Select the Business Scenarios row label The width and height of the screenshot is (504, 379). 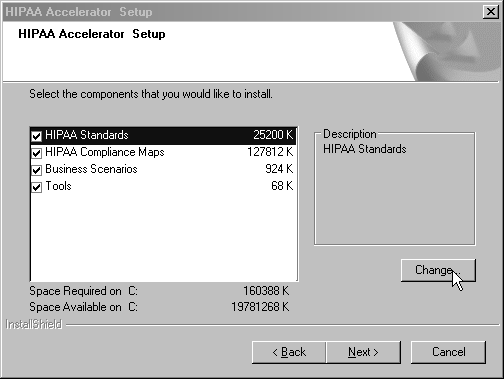pyautogui.click(x=91, y=169)
